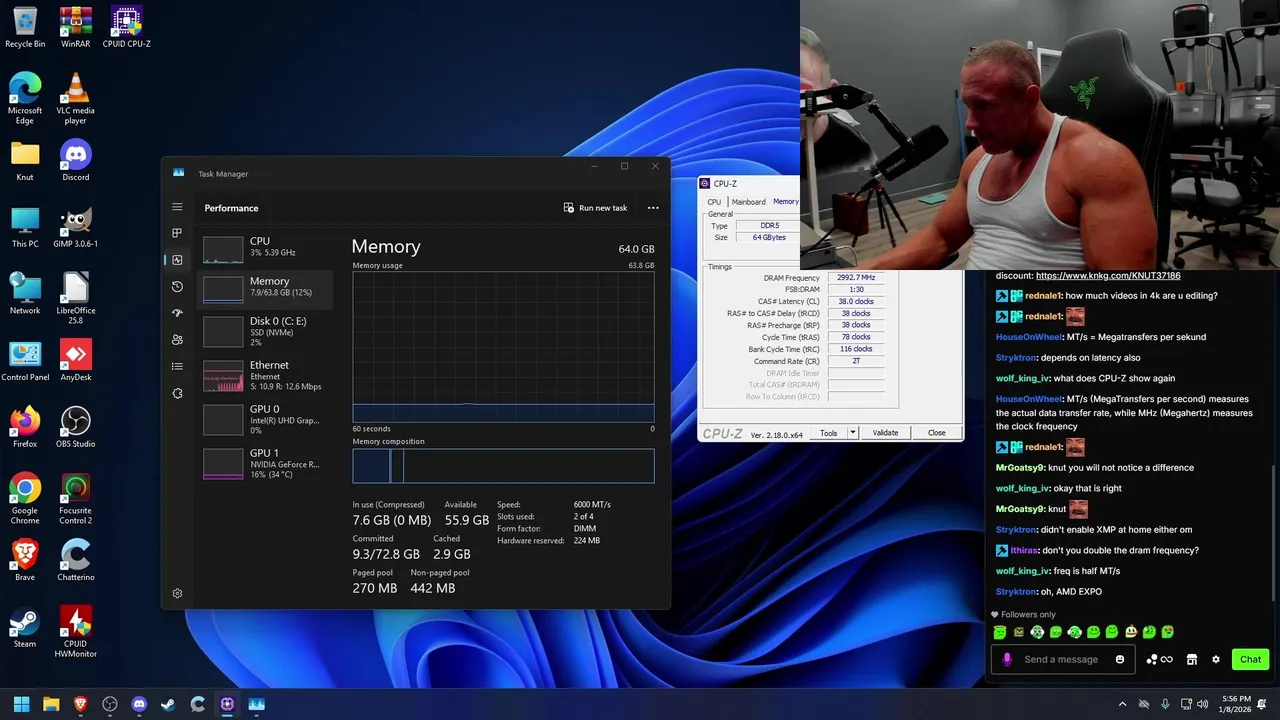The image size is (1280, 720).
Task: Open Control Panel desktop icon
Action: point(25,360)
